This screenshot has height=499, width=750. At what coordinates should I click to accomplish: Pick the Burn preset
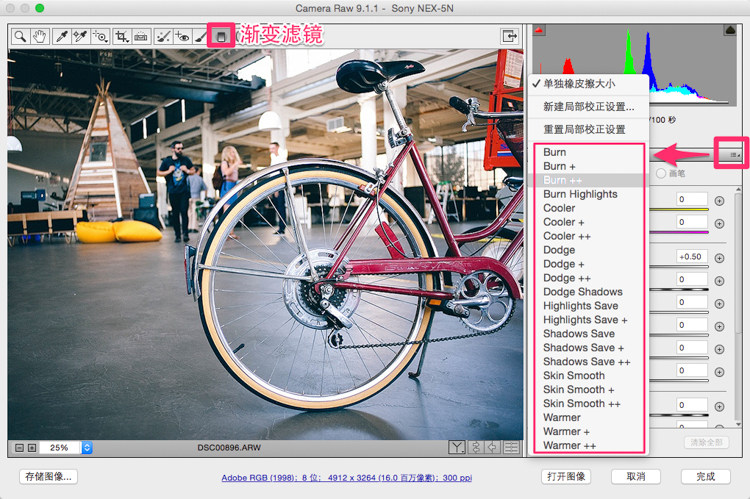point(589,152)
